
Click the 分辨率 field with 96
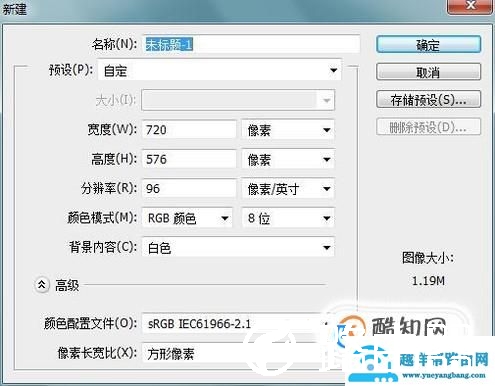click(x=189, y=188)
